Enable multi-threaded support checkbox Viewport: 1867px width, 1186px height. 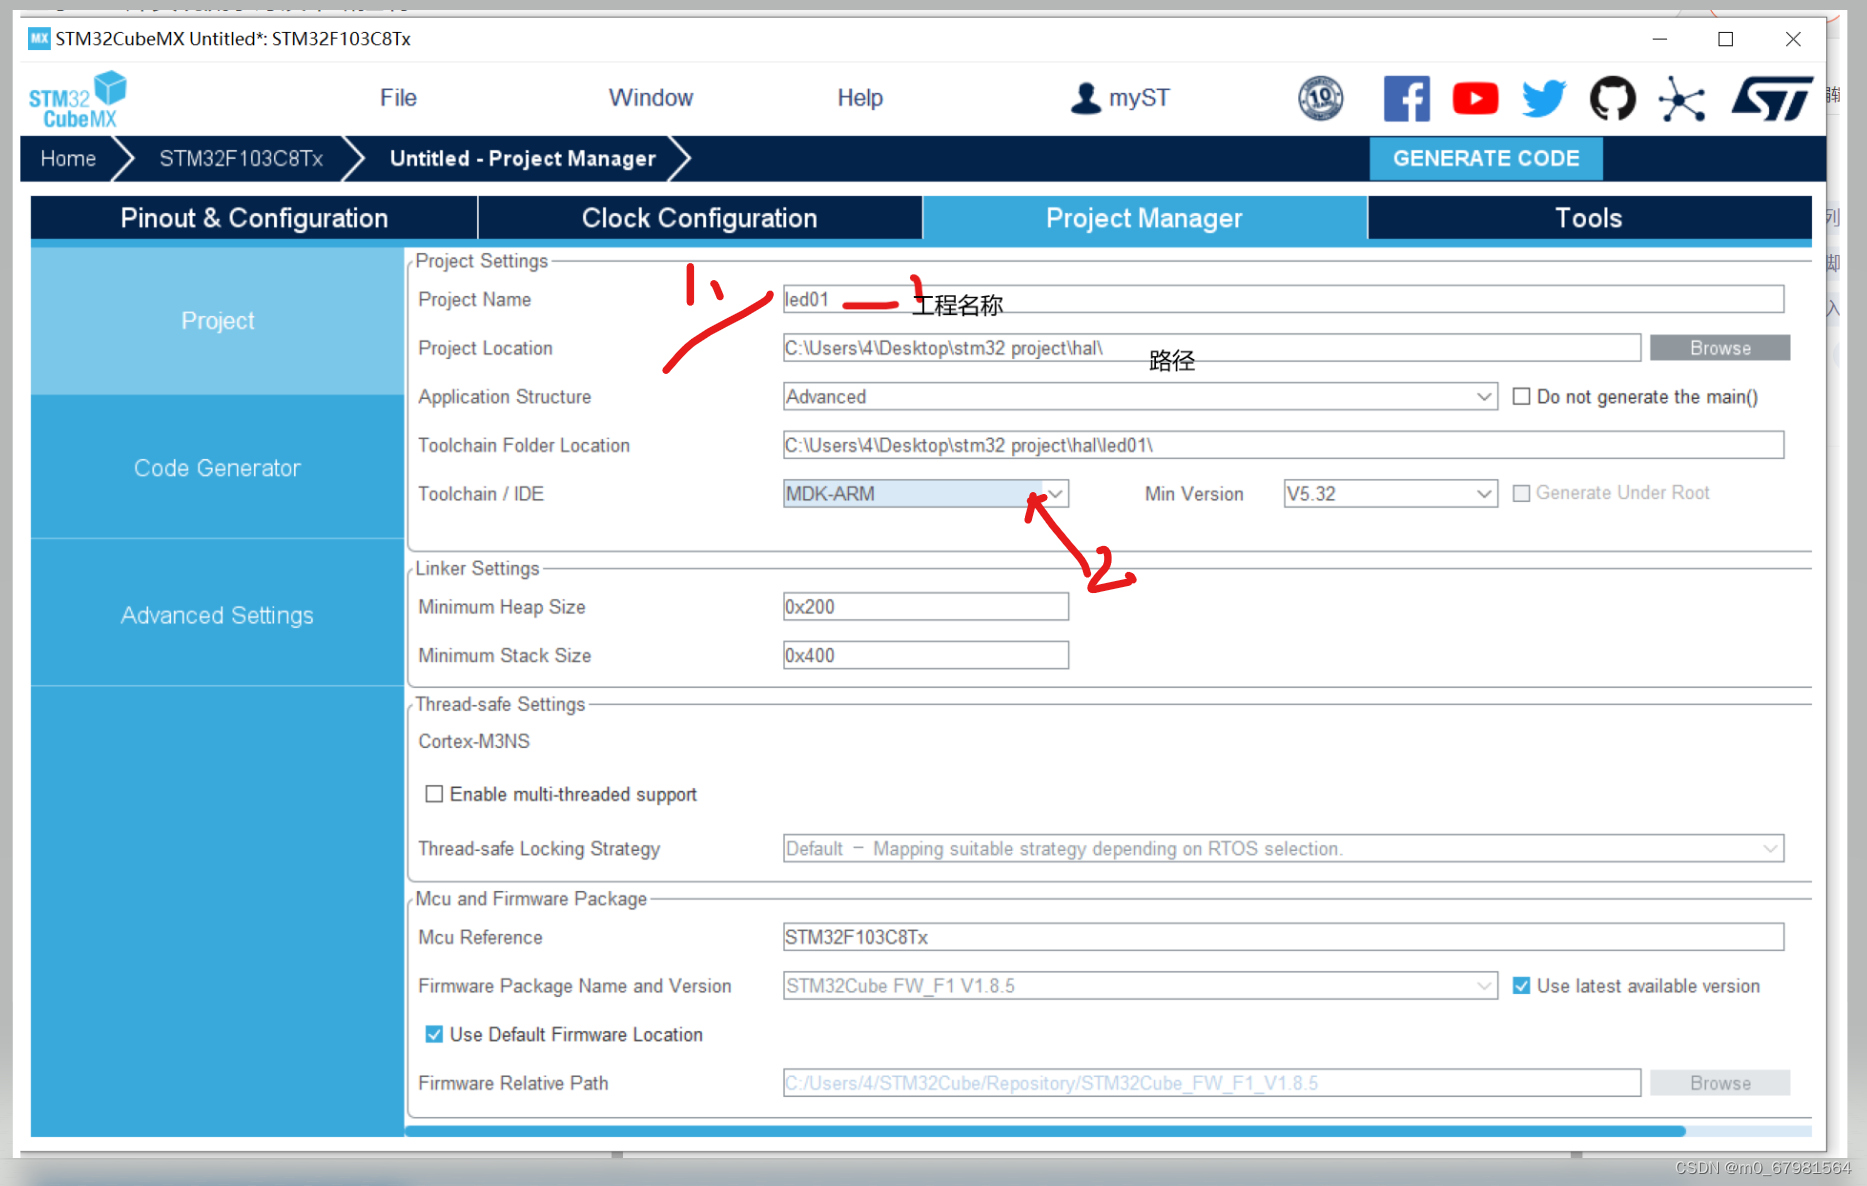(434, 794)
